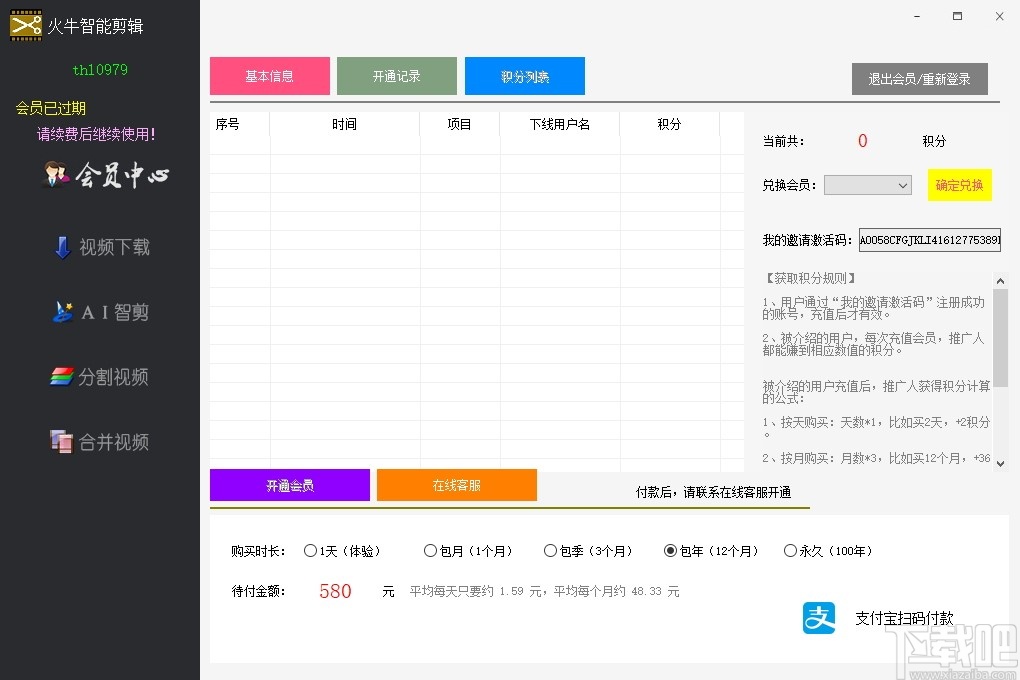
Task: Open the 兑换会员 exchange dropdown
Action: point(866,185)
